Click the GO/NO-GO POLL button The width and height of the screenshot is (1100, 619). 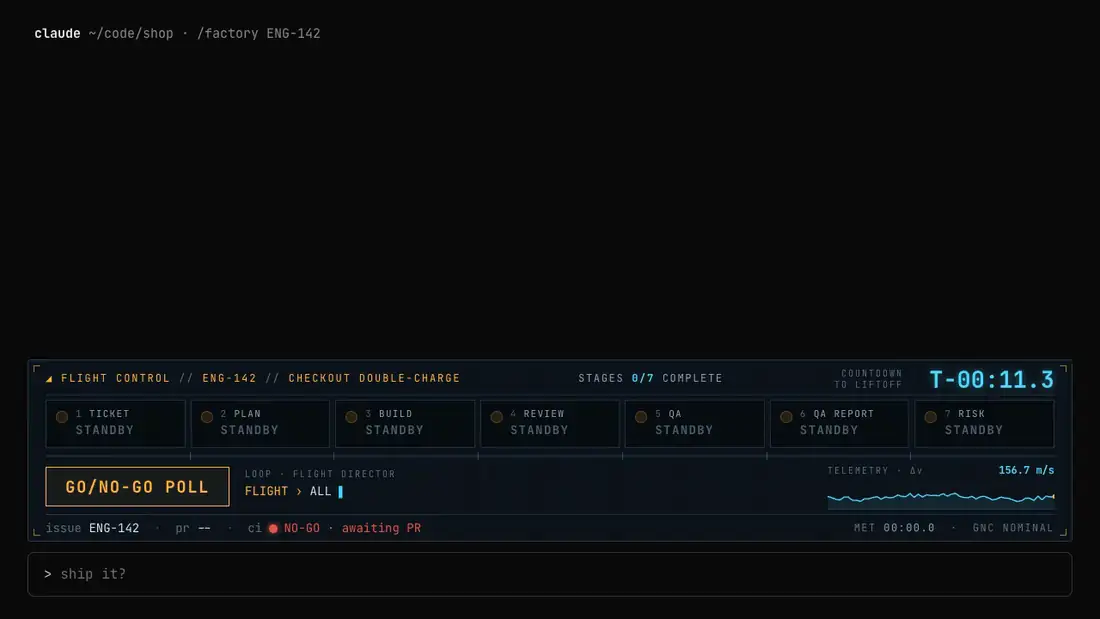pos(138,486)
